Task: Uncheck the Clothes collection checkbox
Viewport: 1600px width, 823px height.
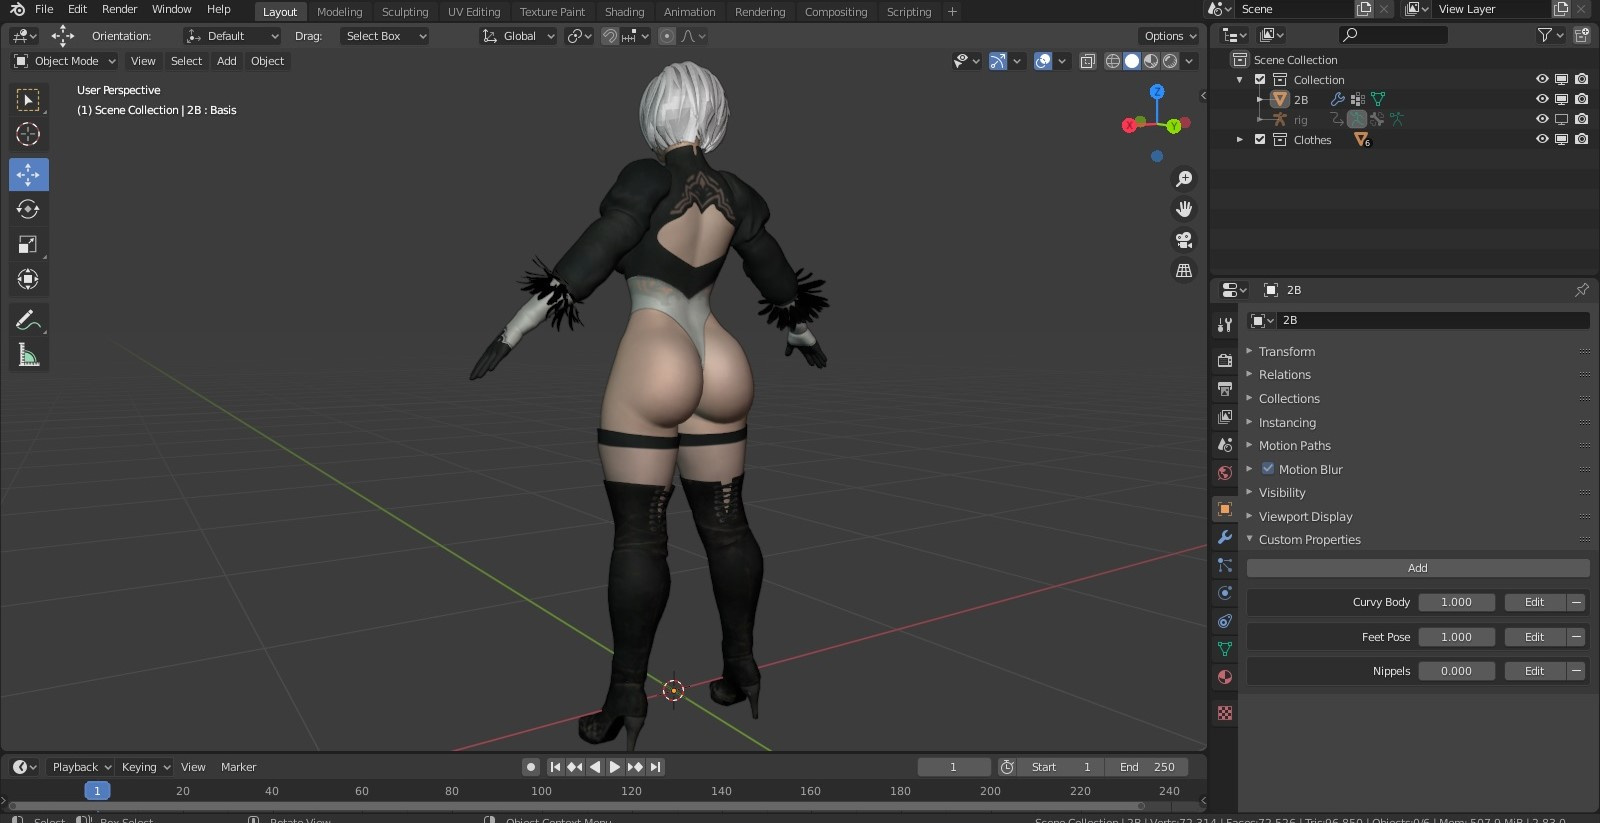Action: tap(1260, 139)
